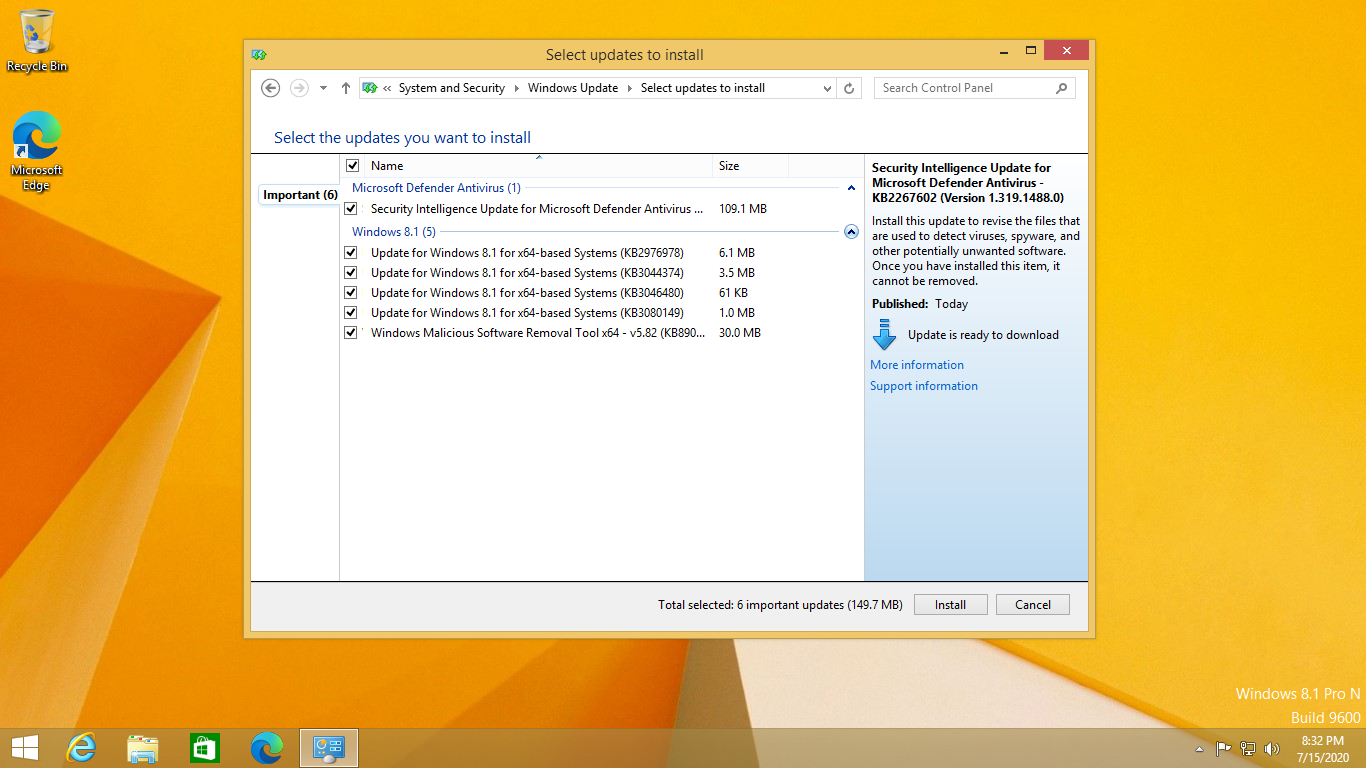Open the recent locations dropdown arrow
This screenshot has height=768, width=1366.
click(323, 88)
